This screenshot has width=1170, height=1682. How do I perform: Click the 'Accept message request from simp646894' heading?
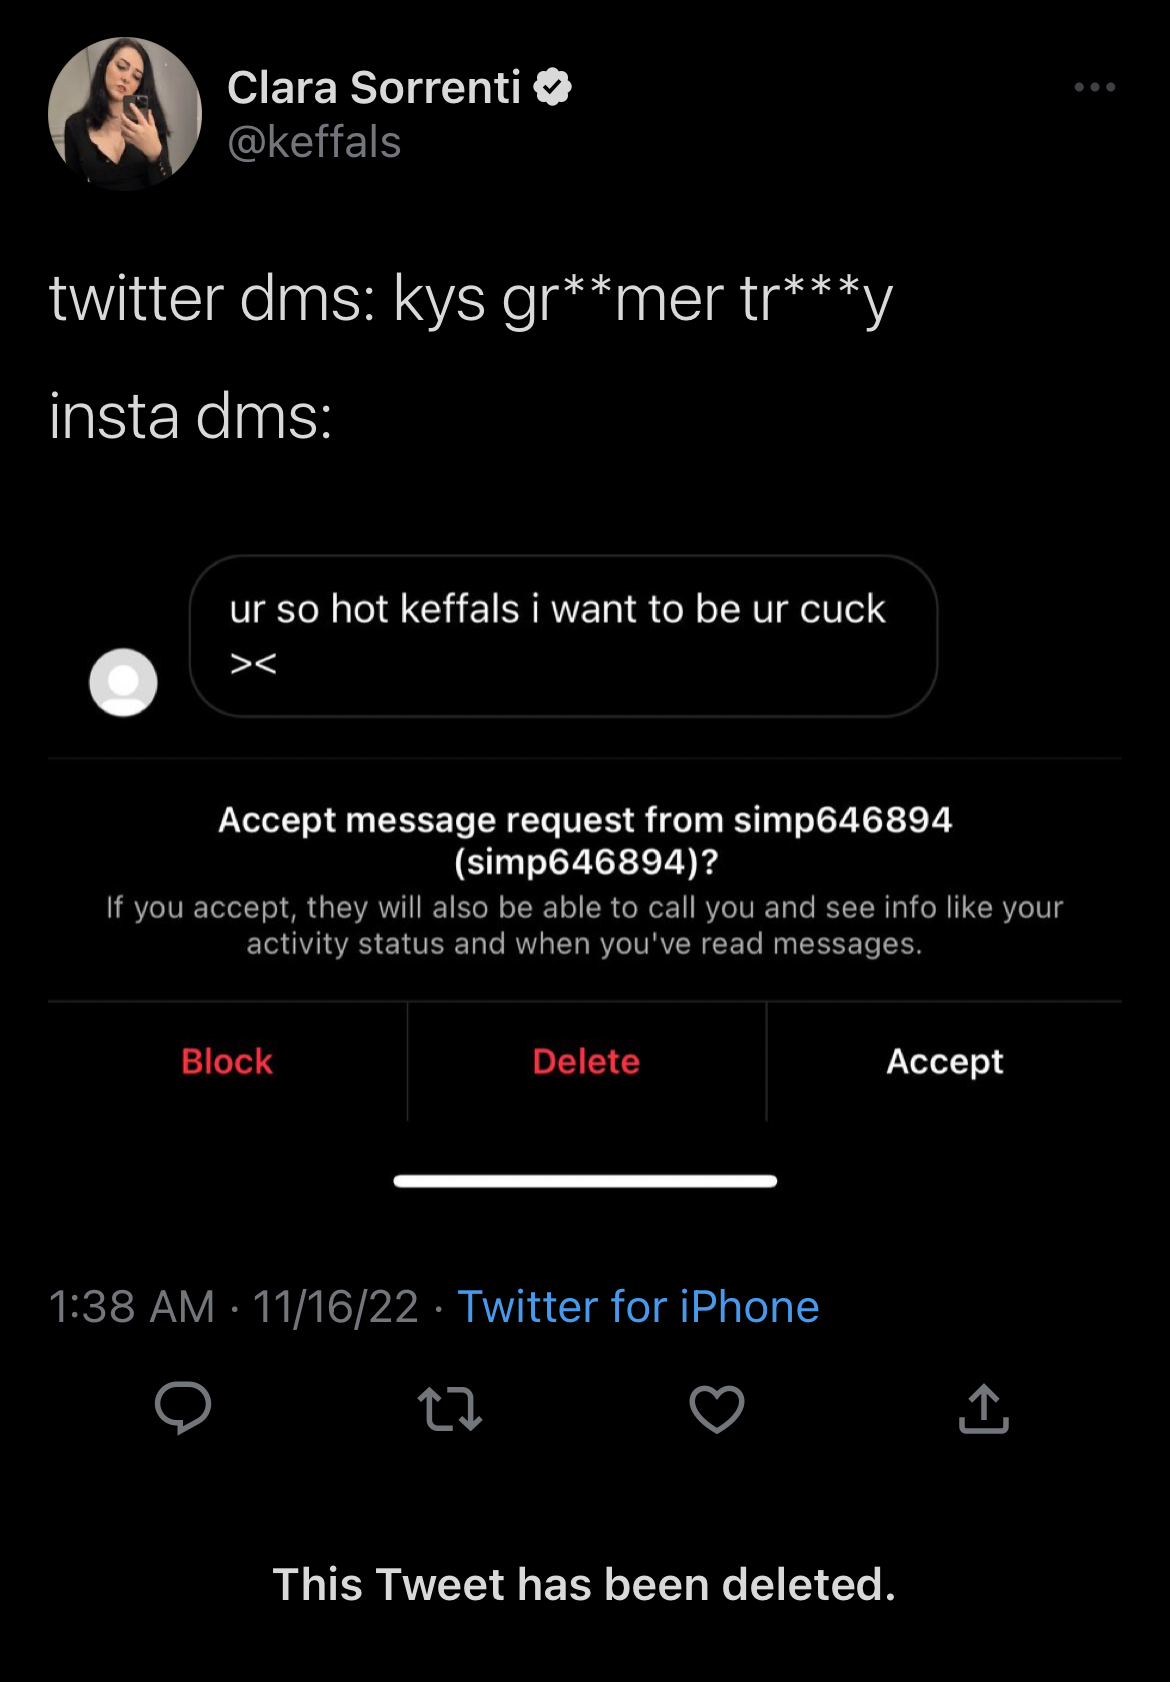point(585,840)
